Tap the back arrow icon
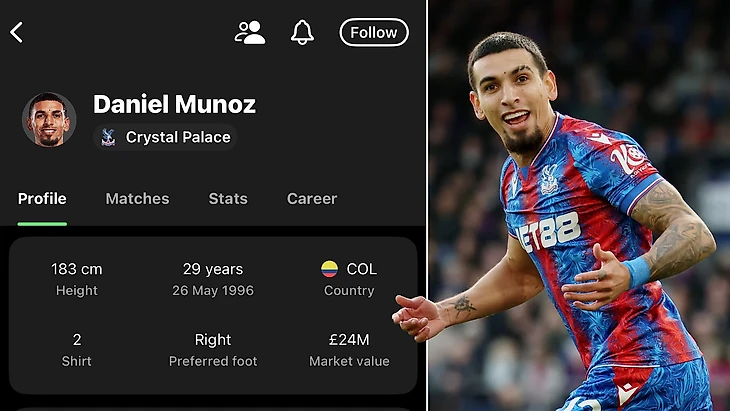Viewport: 730px width, 411px height. click(x=17, y=32)
